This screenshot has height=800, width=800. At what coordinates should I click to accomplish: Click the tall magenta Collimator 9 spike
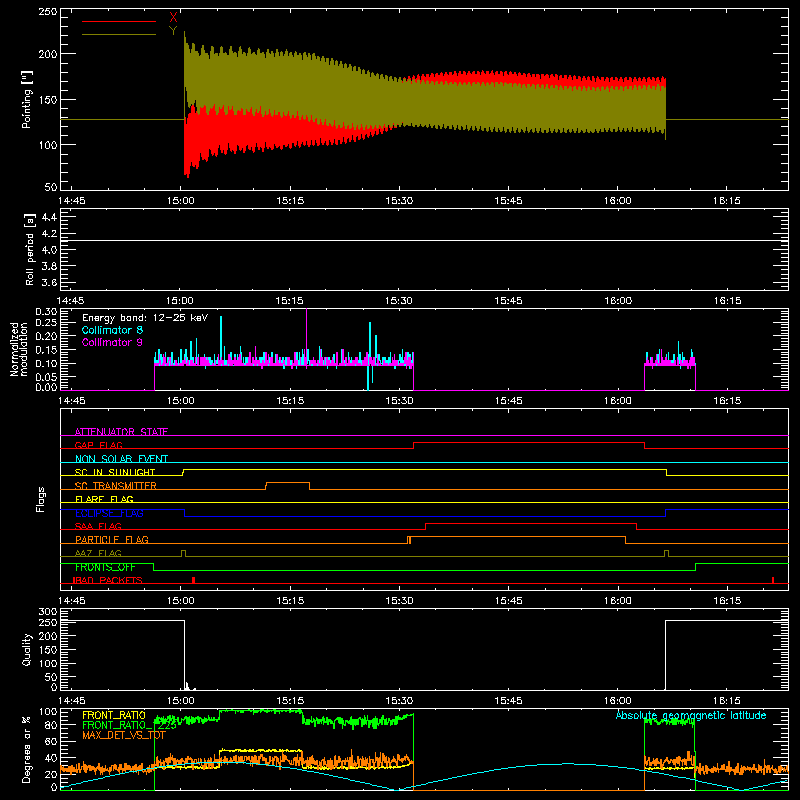306,332
